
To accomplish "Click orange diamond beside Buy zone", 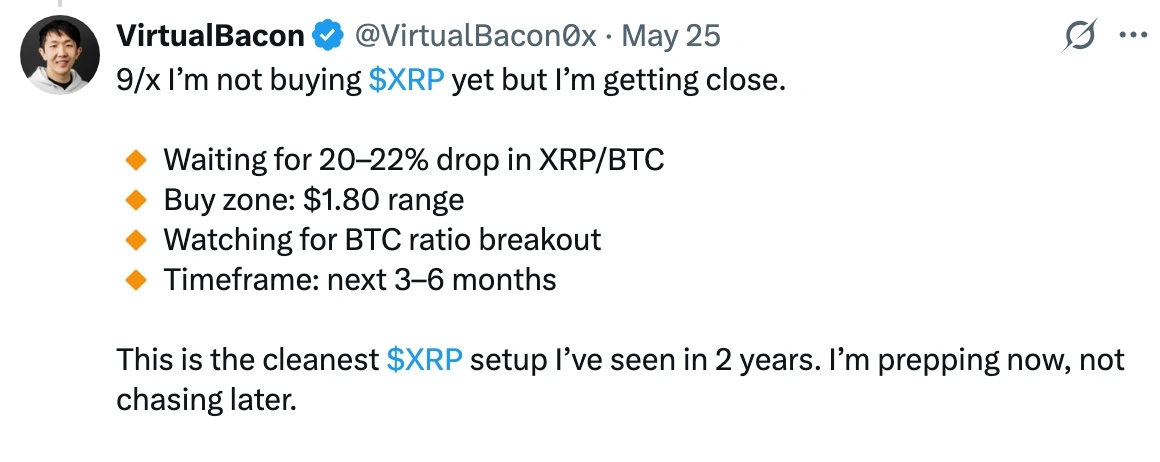I will (136, 200).
